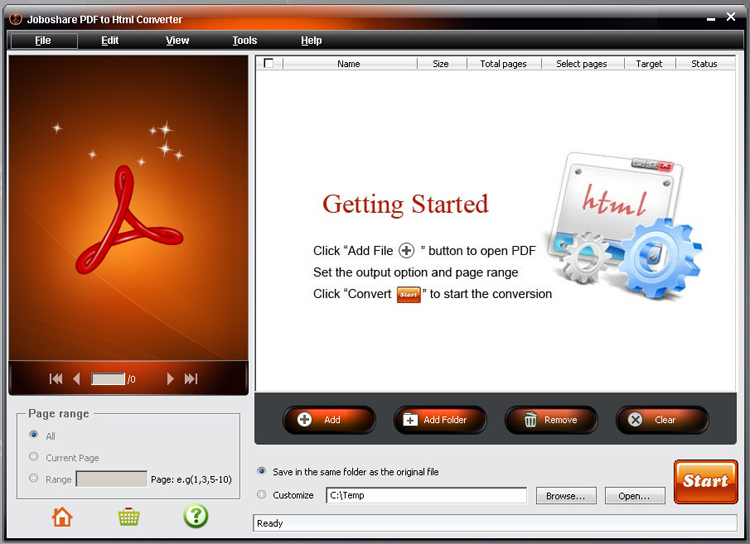Screen dimensions: 750x544
Task: Select save in same folder as original
Action: tap(262, 471)
